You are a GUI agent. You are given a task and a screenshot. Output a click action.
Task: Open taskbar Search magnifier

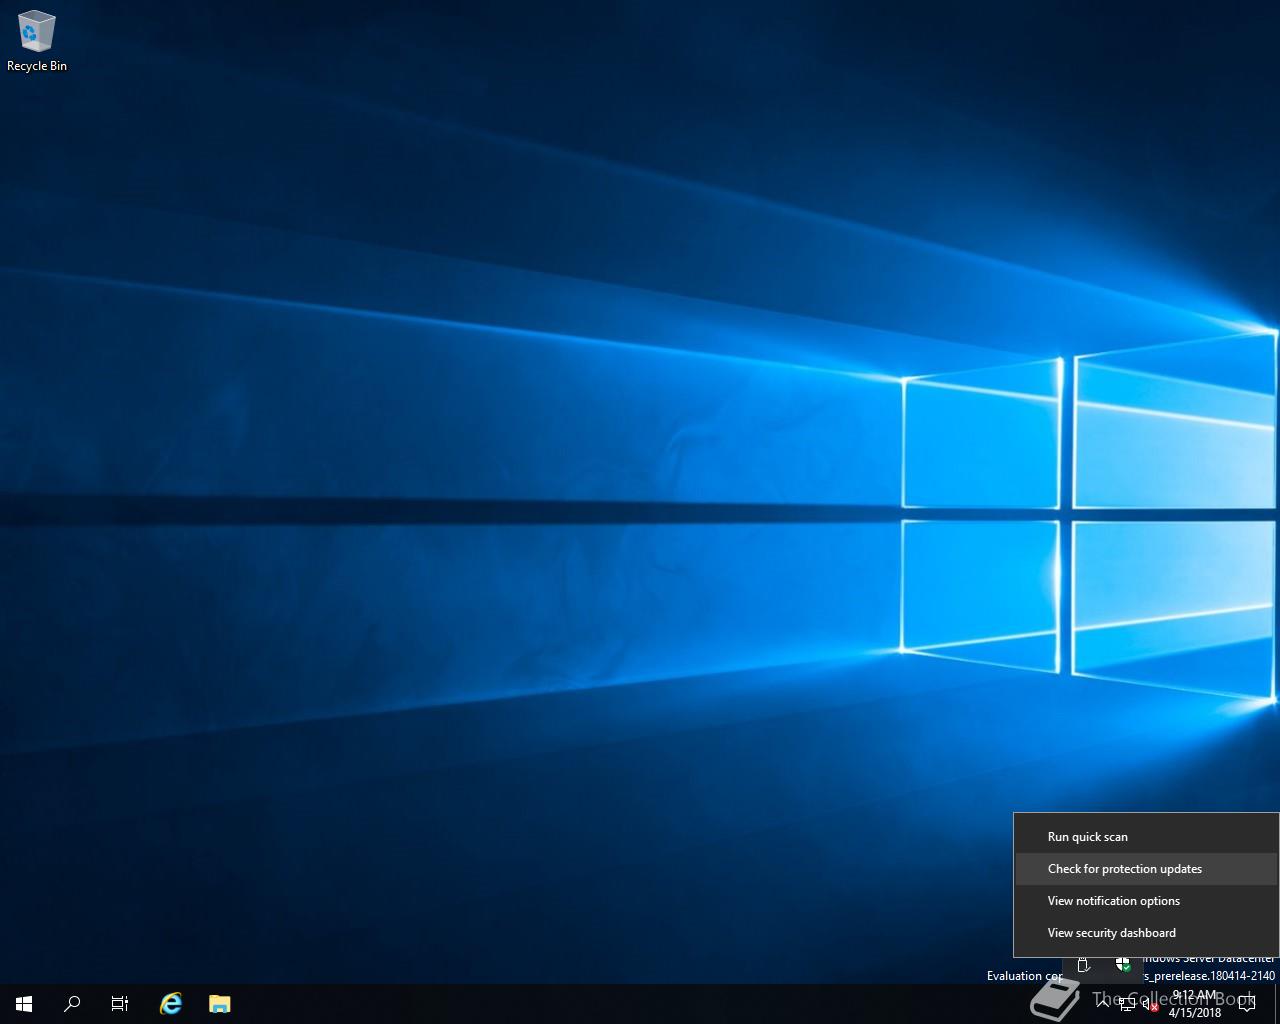point(72,1004)
